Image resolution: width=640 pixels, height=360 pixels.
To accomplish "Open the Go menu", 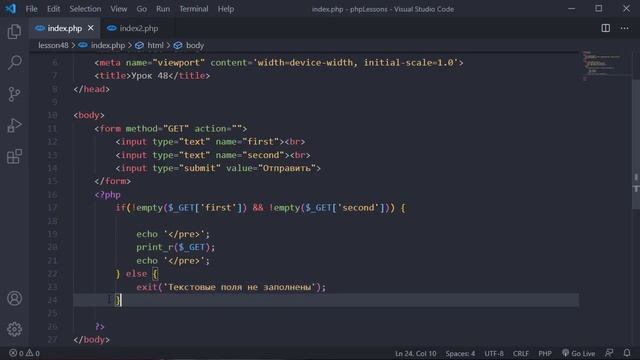I will (x=141, y=9).
